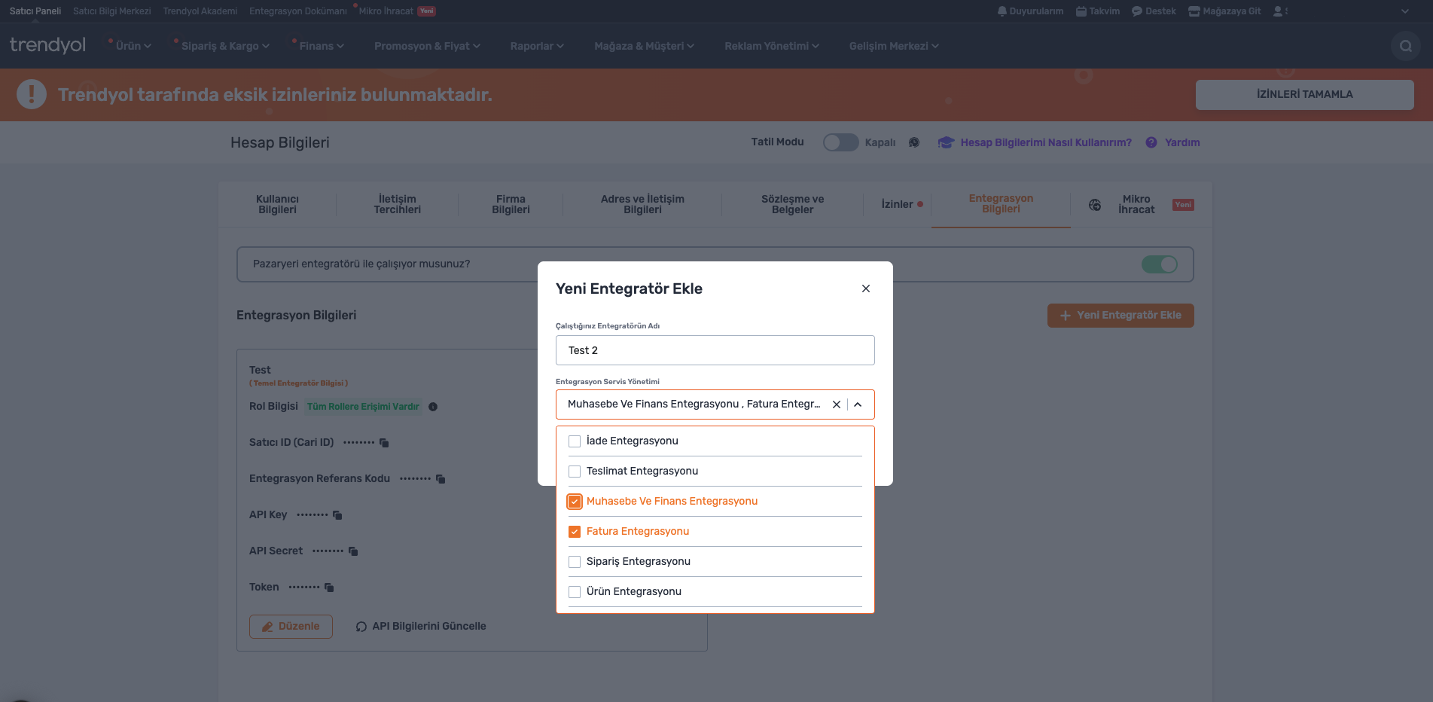The image size is (1433, 702).
Task: Uncheck Fatura Entegrasyonu option
Action: 574,531
